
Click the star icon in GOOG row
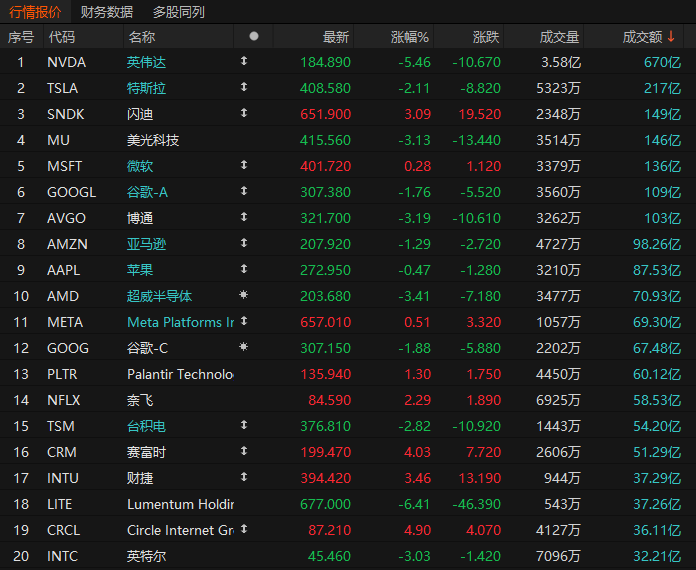(243, 346)
